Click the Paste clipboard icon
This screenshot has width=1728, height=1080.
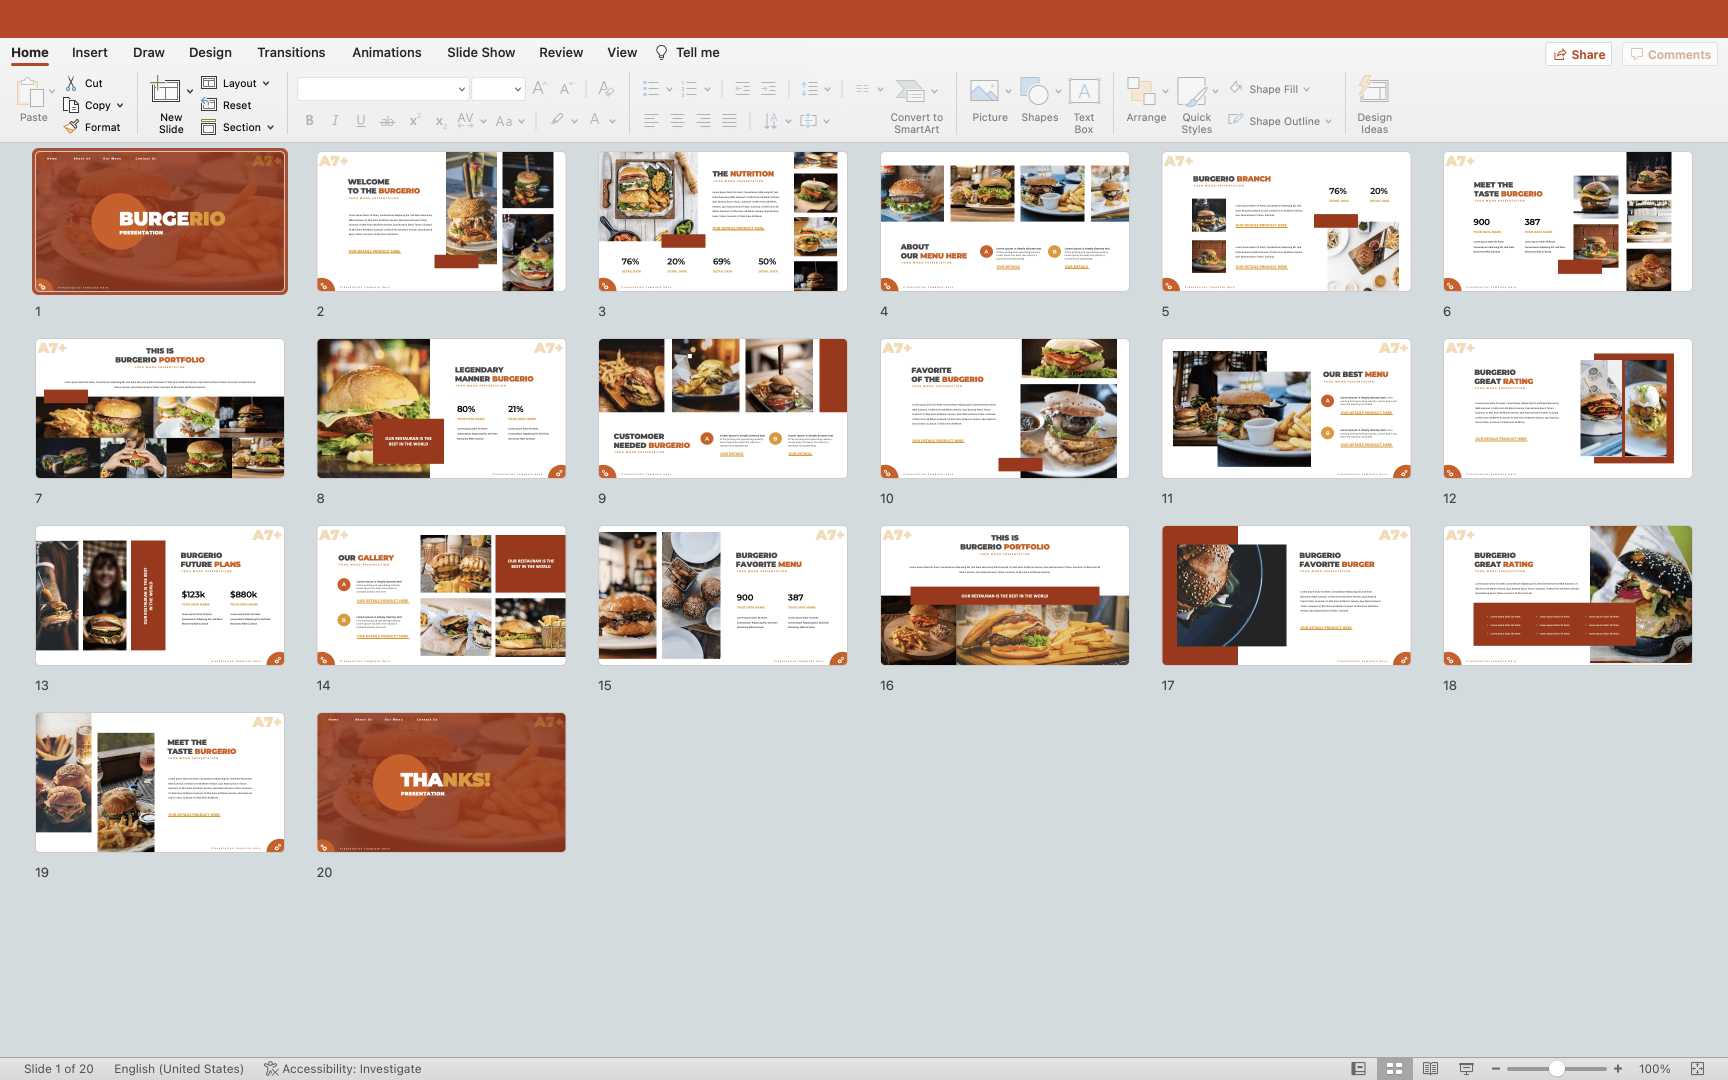[31, 94]
